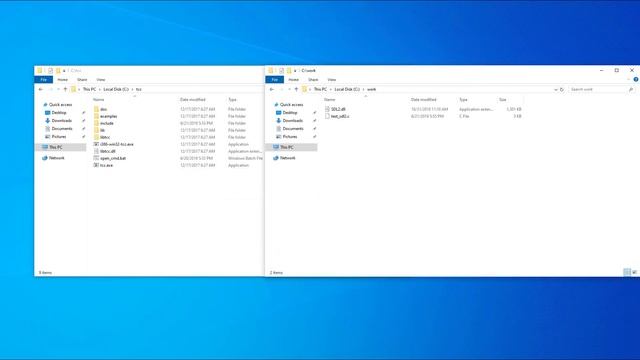
Task: Select the libtcc folder icon in tcc
Action: pos(96,137)
